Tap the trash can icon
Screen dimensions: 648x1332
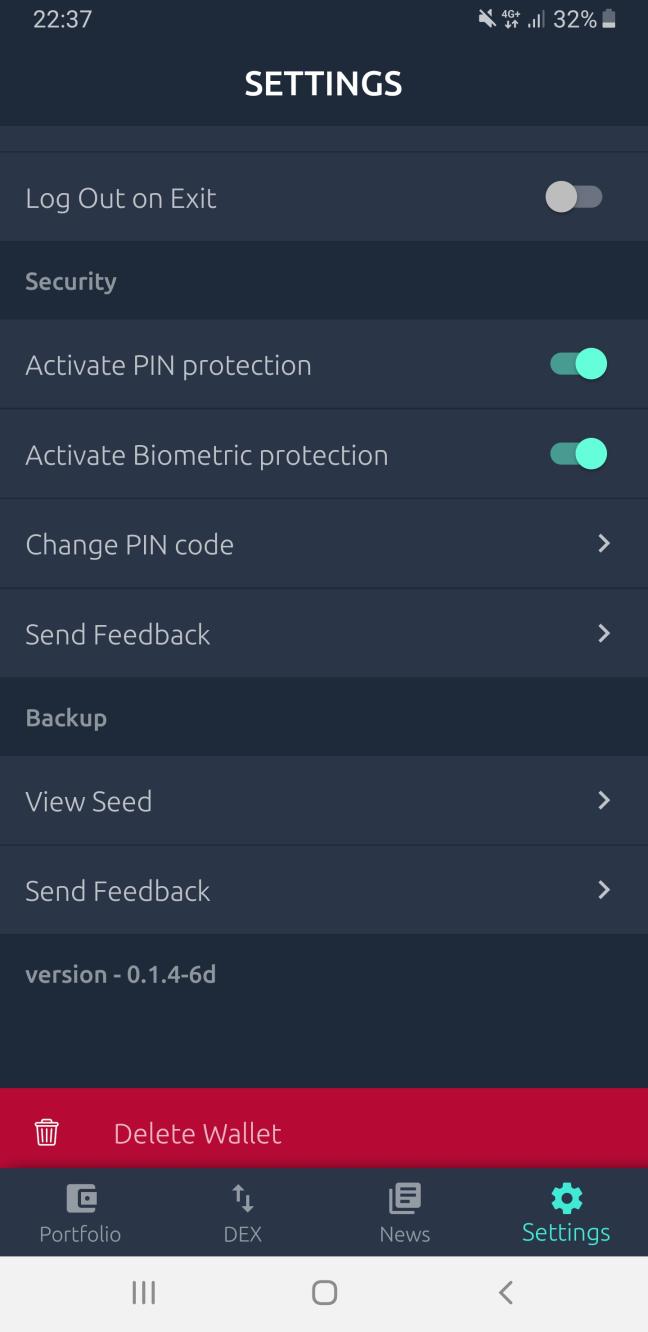[47, 1132]
